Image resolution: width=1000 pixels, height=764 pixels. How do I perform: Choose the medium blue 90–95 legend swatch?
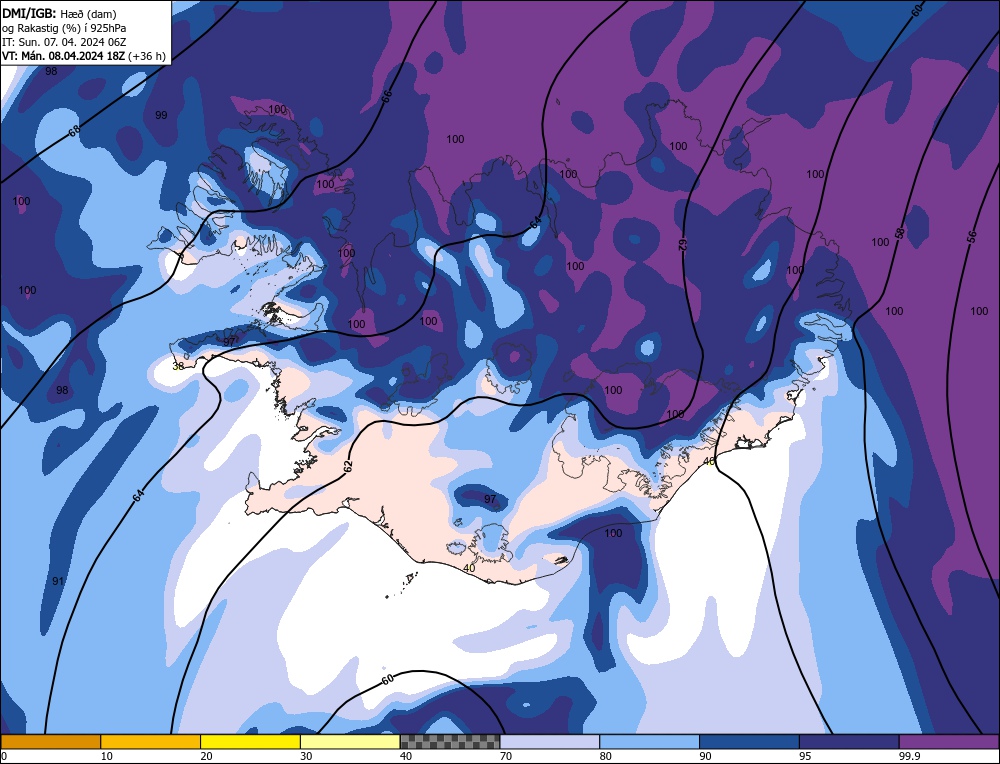pyautogui.click(x=749, y=741)
